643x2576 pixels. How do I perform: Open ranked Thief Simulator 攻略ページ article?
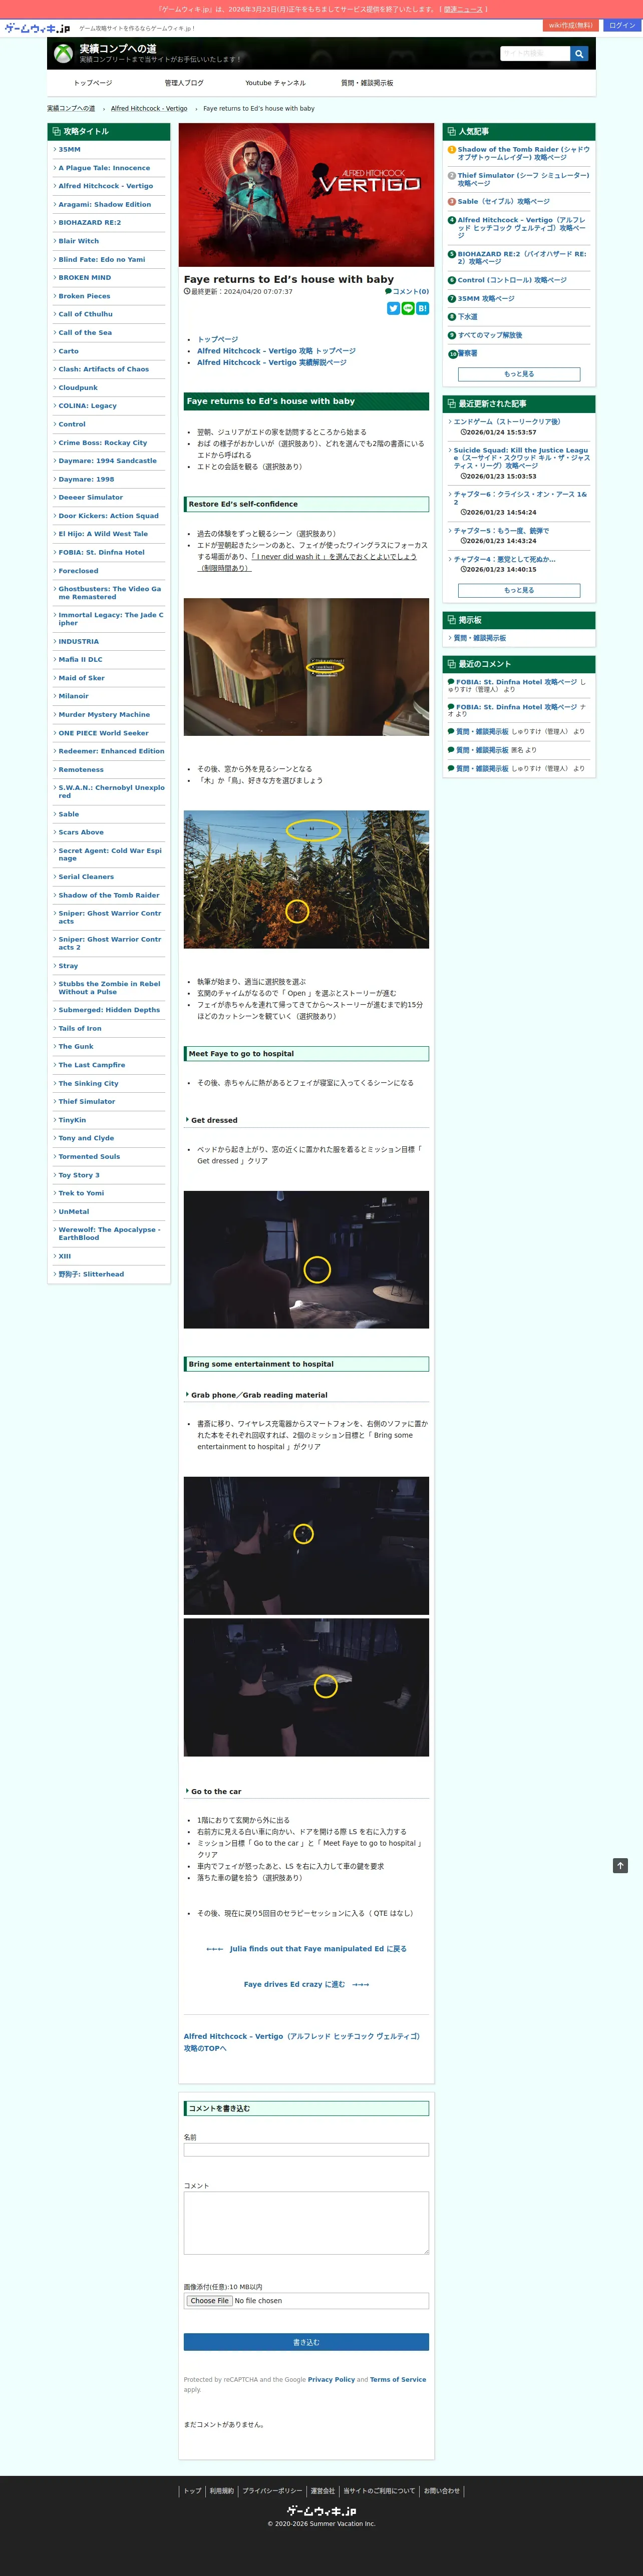click(x=522, y=179)
